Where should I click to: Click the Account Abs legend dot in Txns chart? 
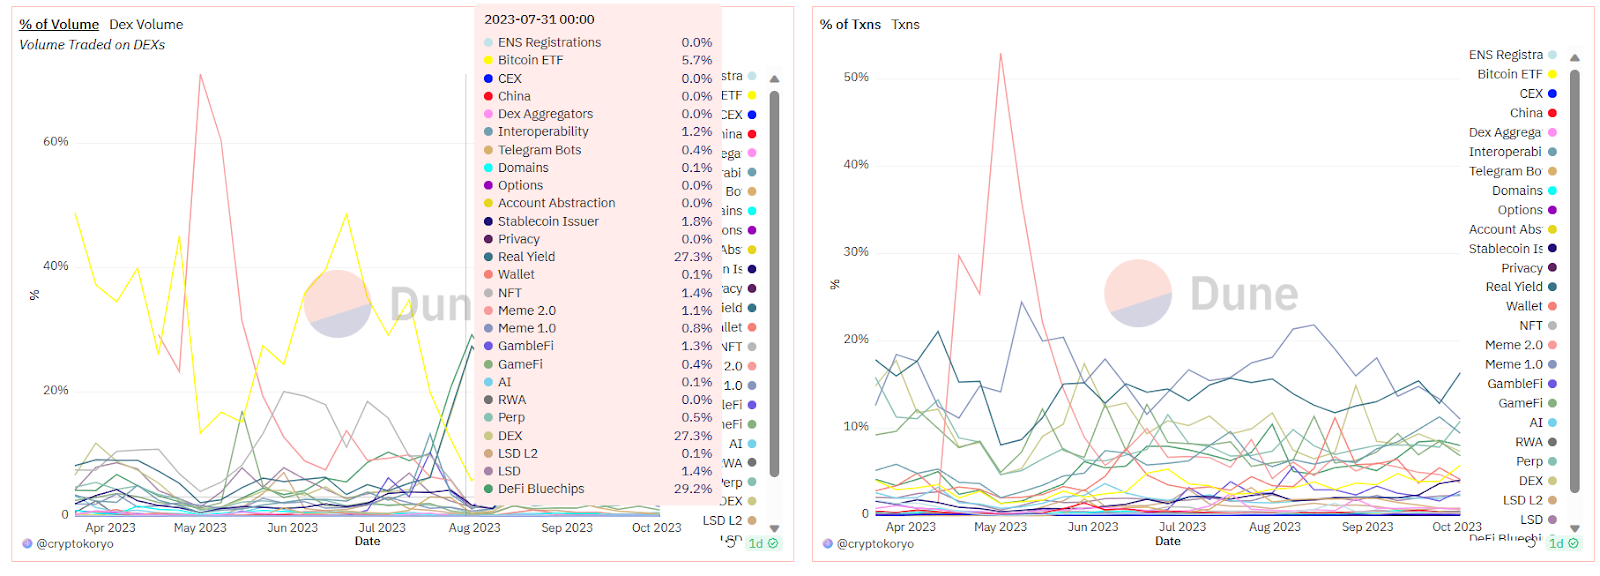coord(1552,229)
